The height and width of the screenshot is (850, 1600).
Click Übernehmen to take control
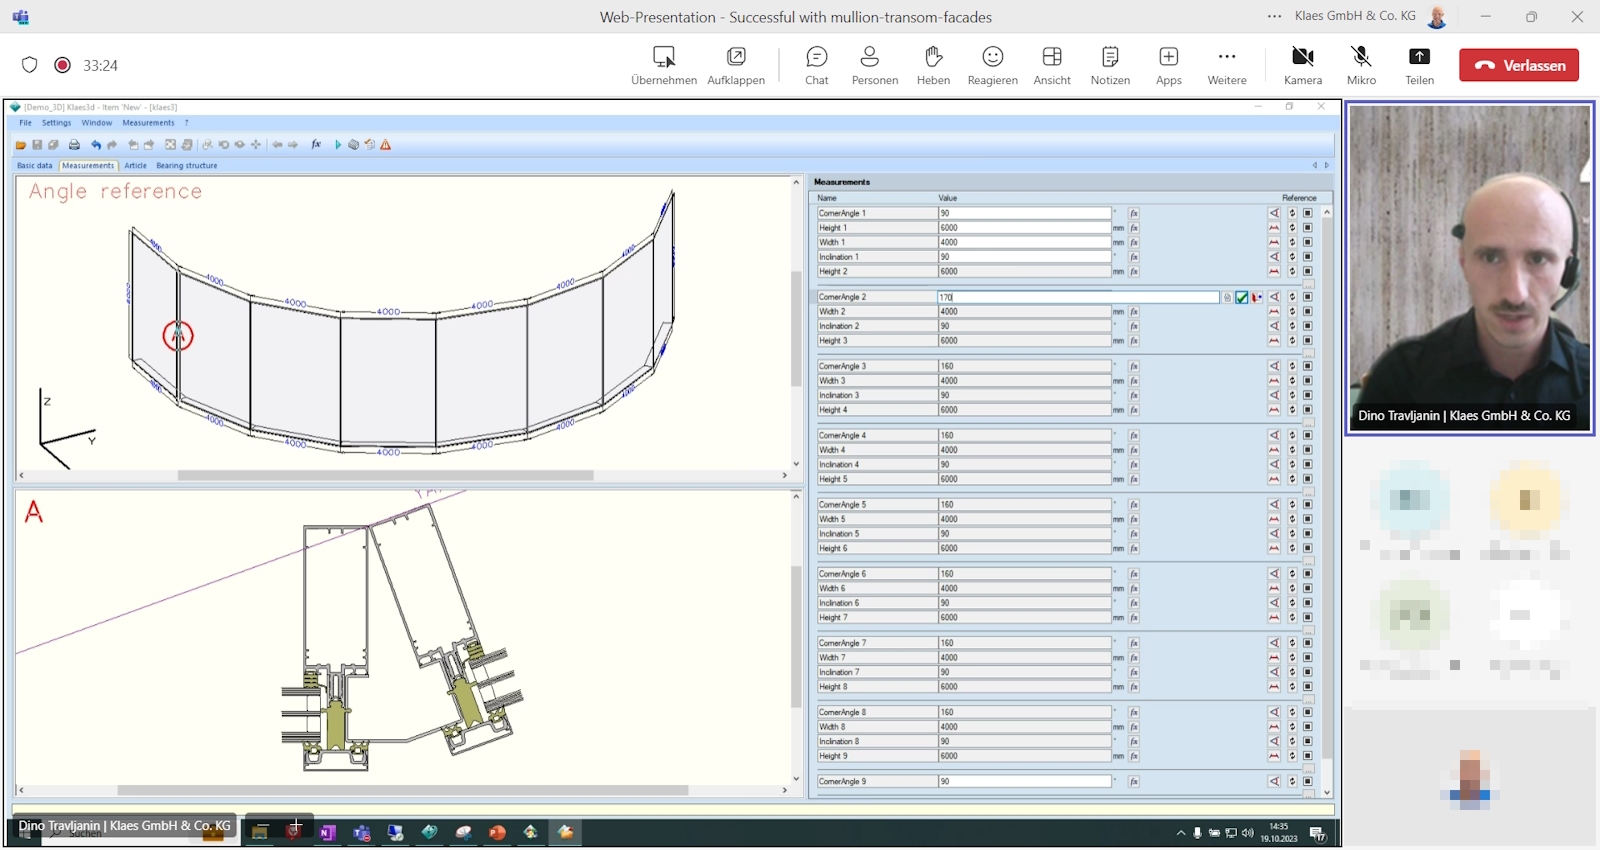coord(664,66)
